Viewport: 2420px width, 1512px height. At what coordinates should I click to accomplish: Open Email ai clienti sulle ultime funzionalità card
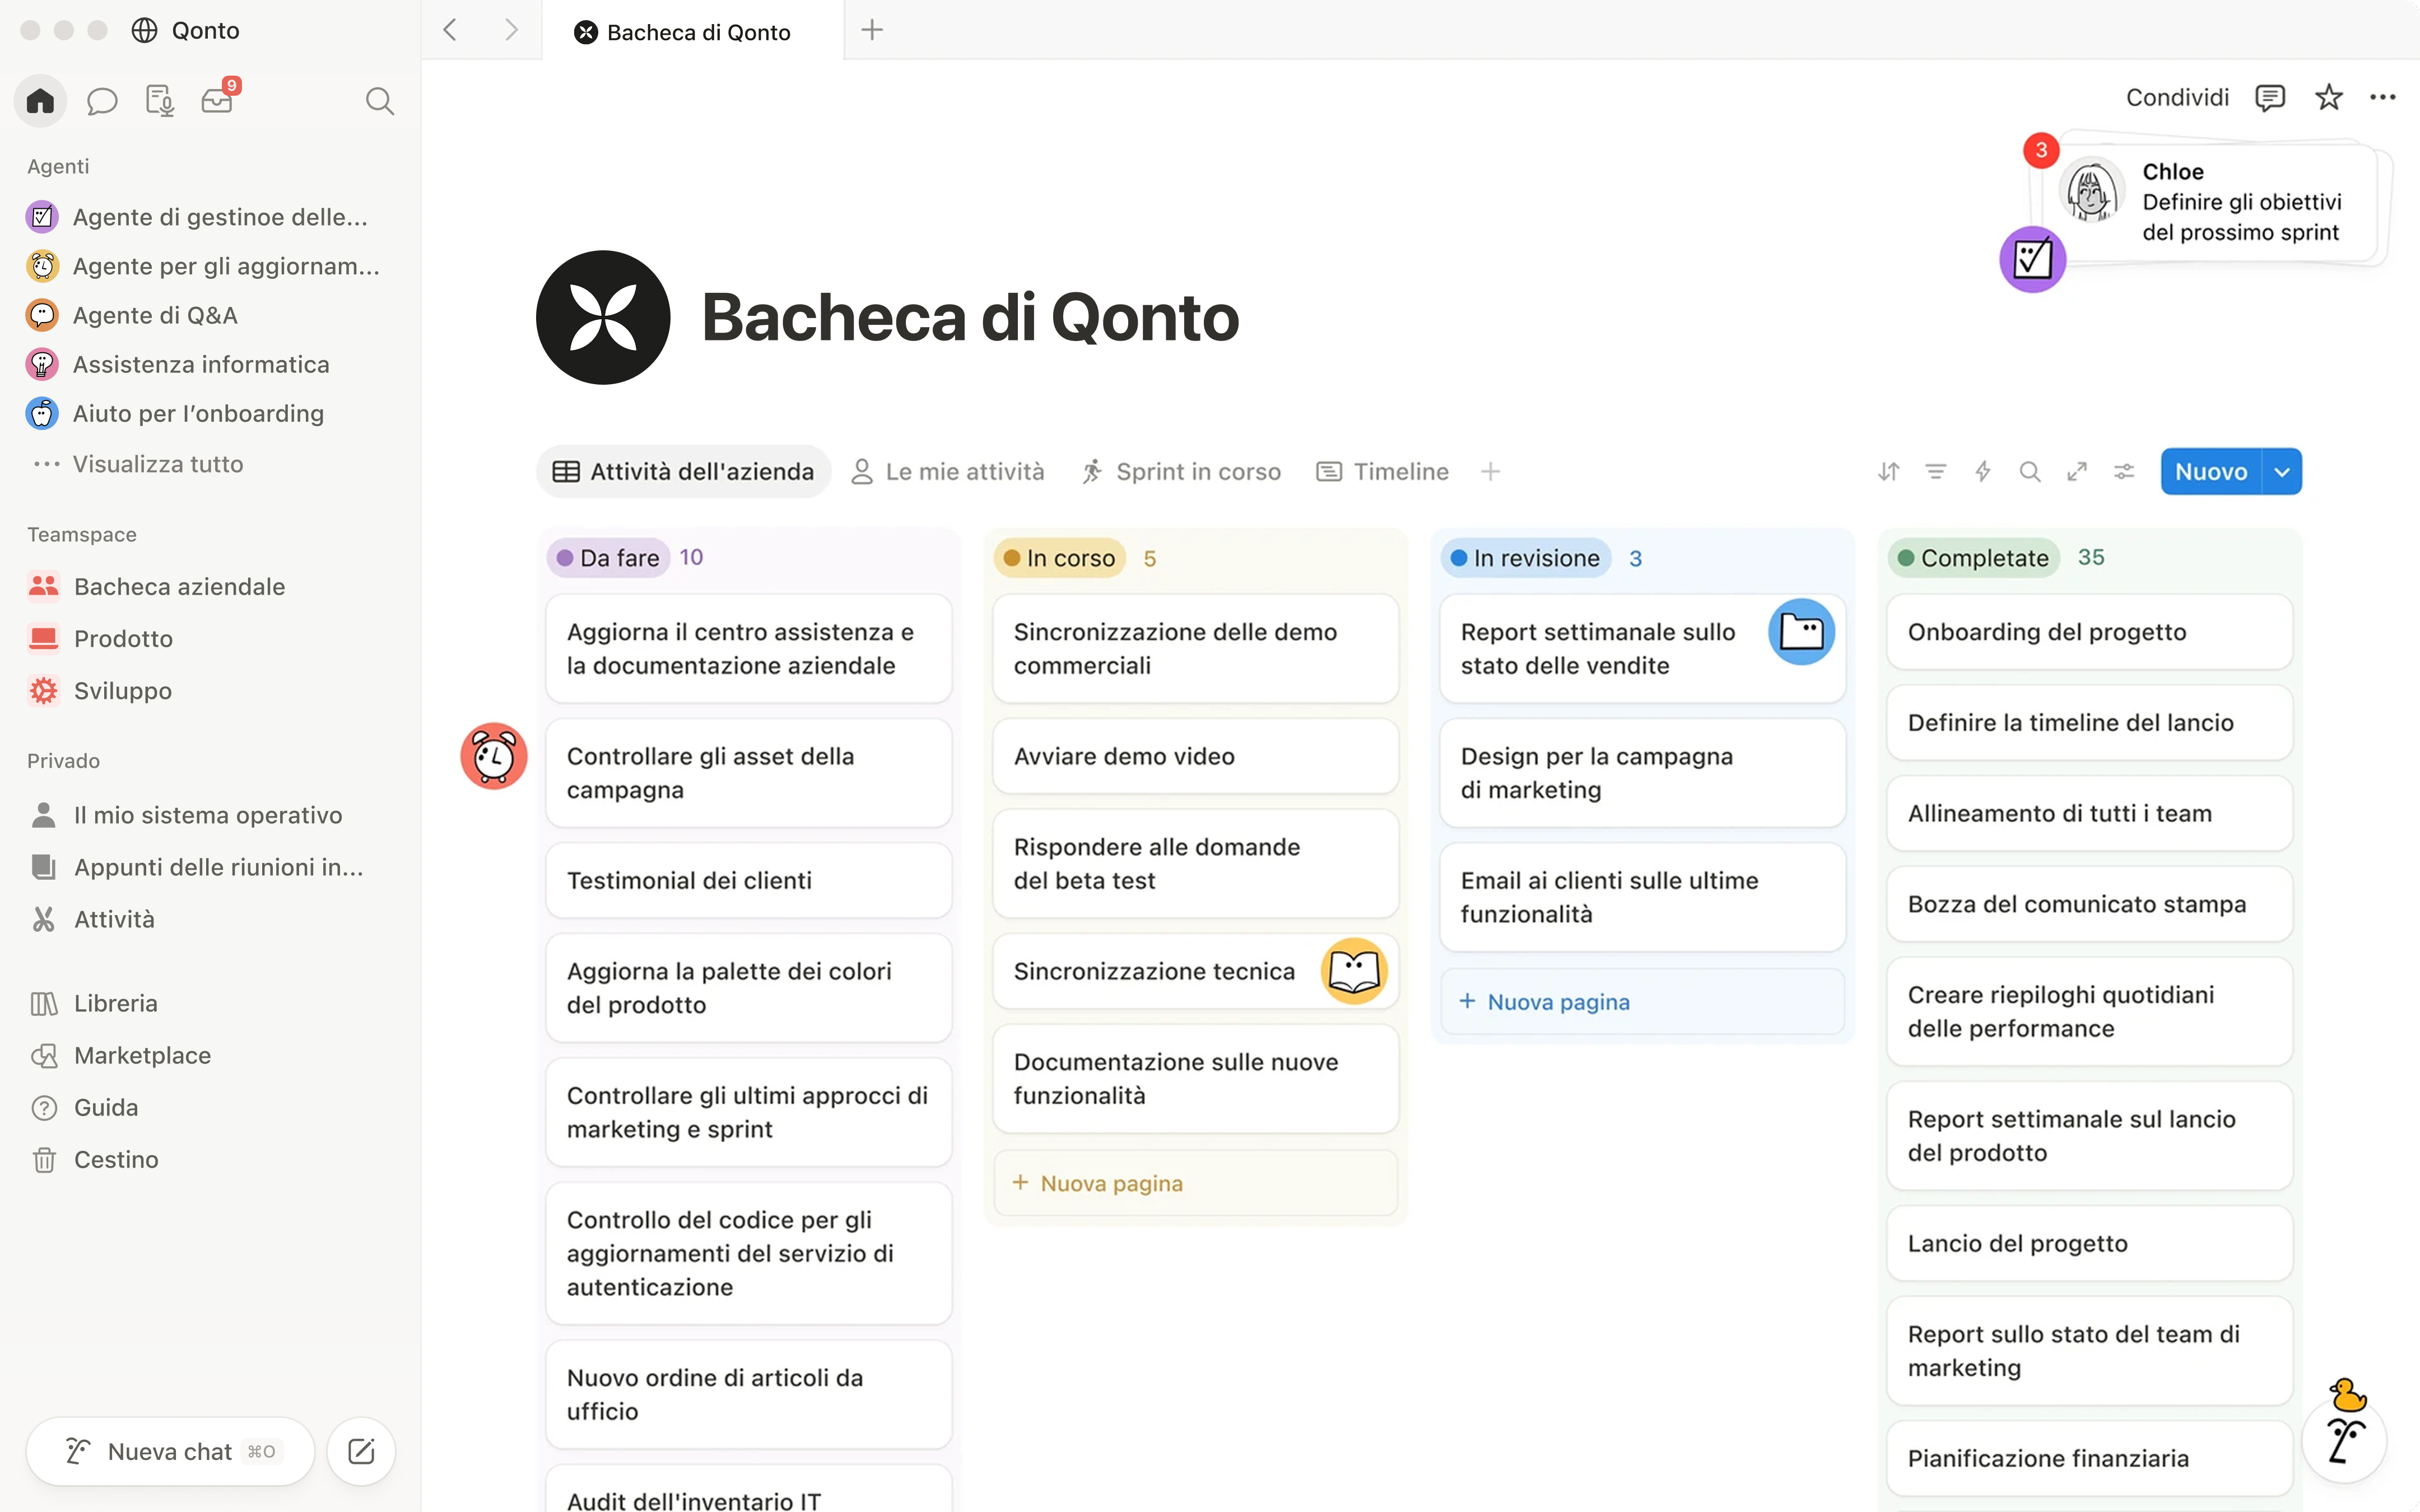[x=1642, y=898]
